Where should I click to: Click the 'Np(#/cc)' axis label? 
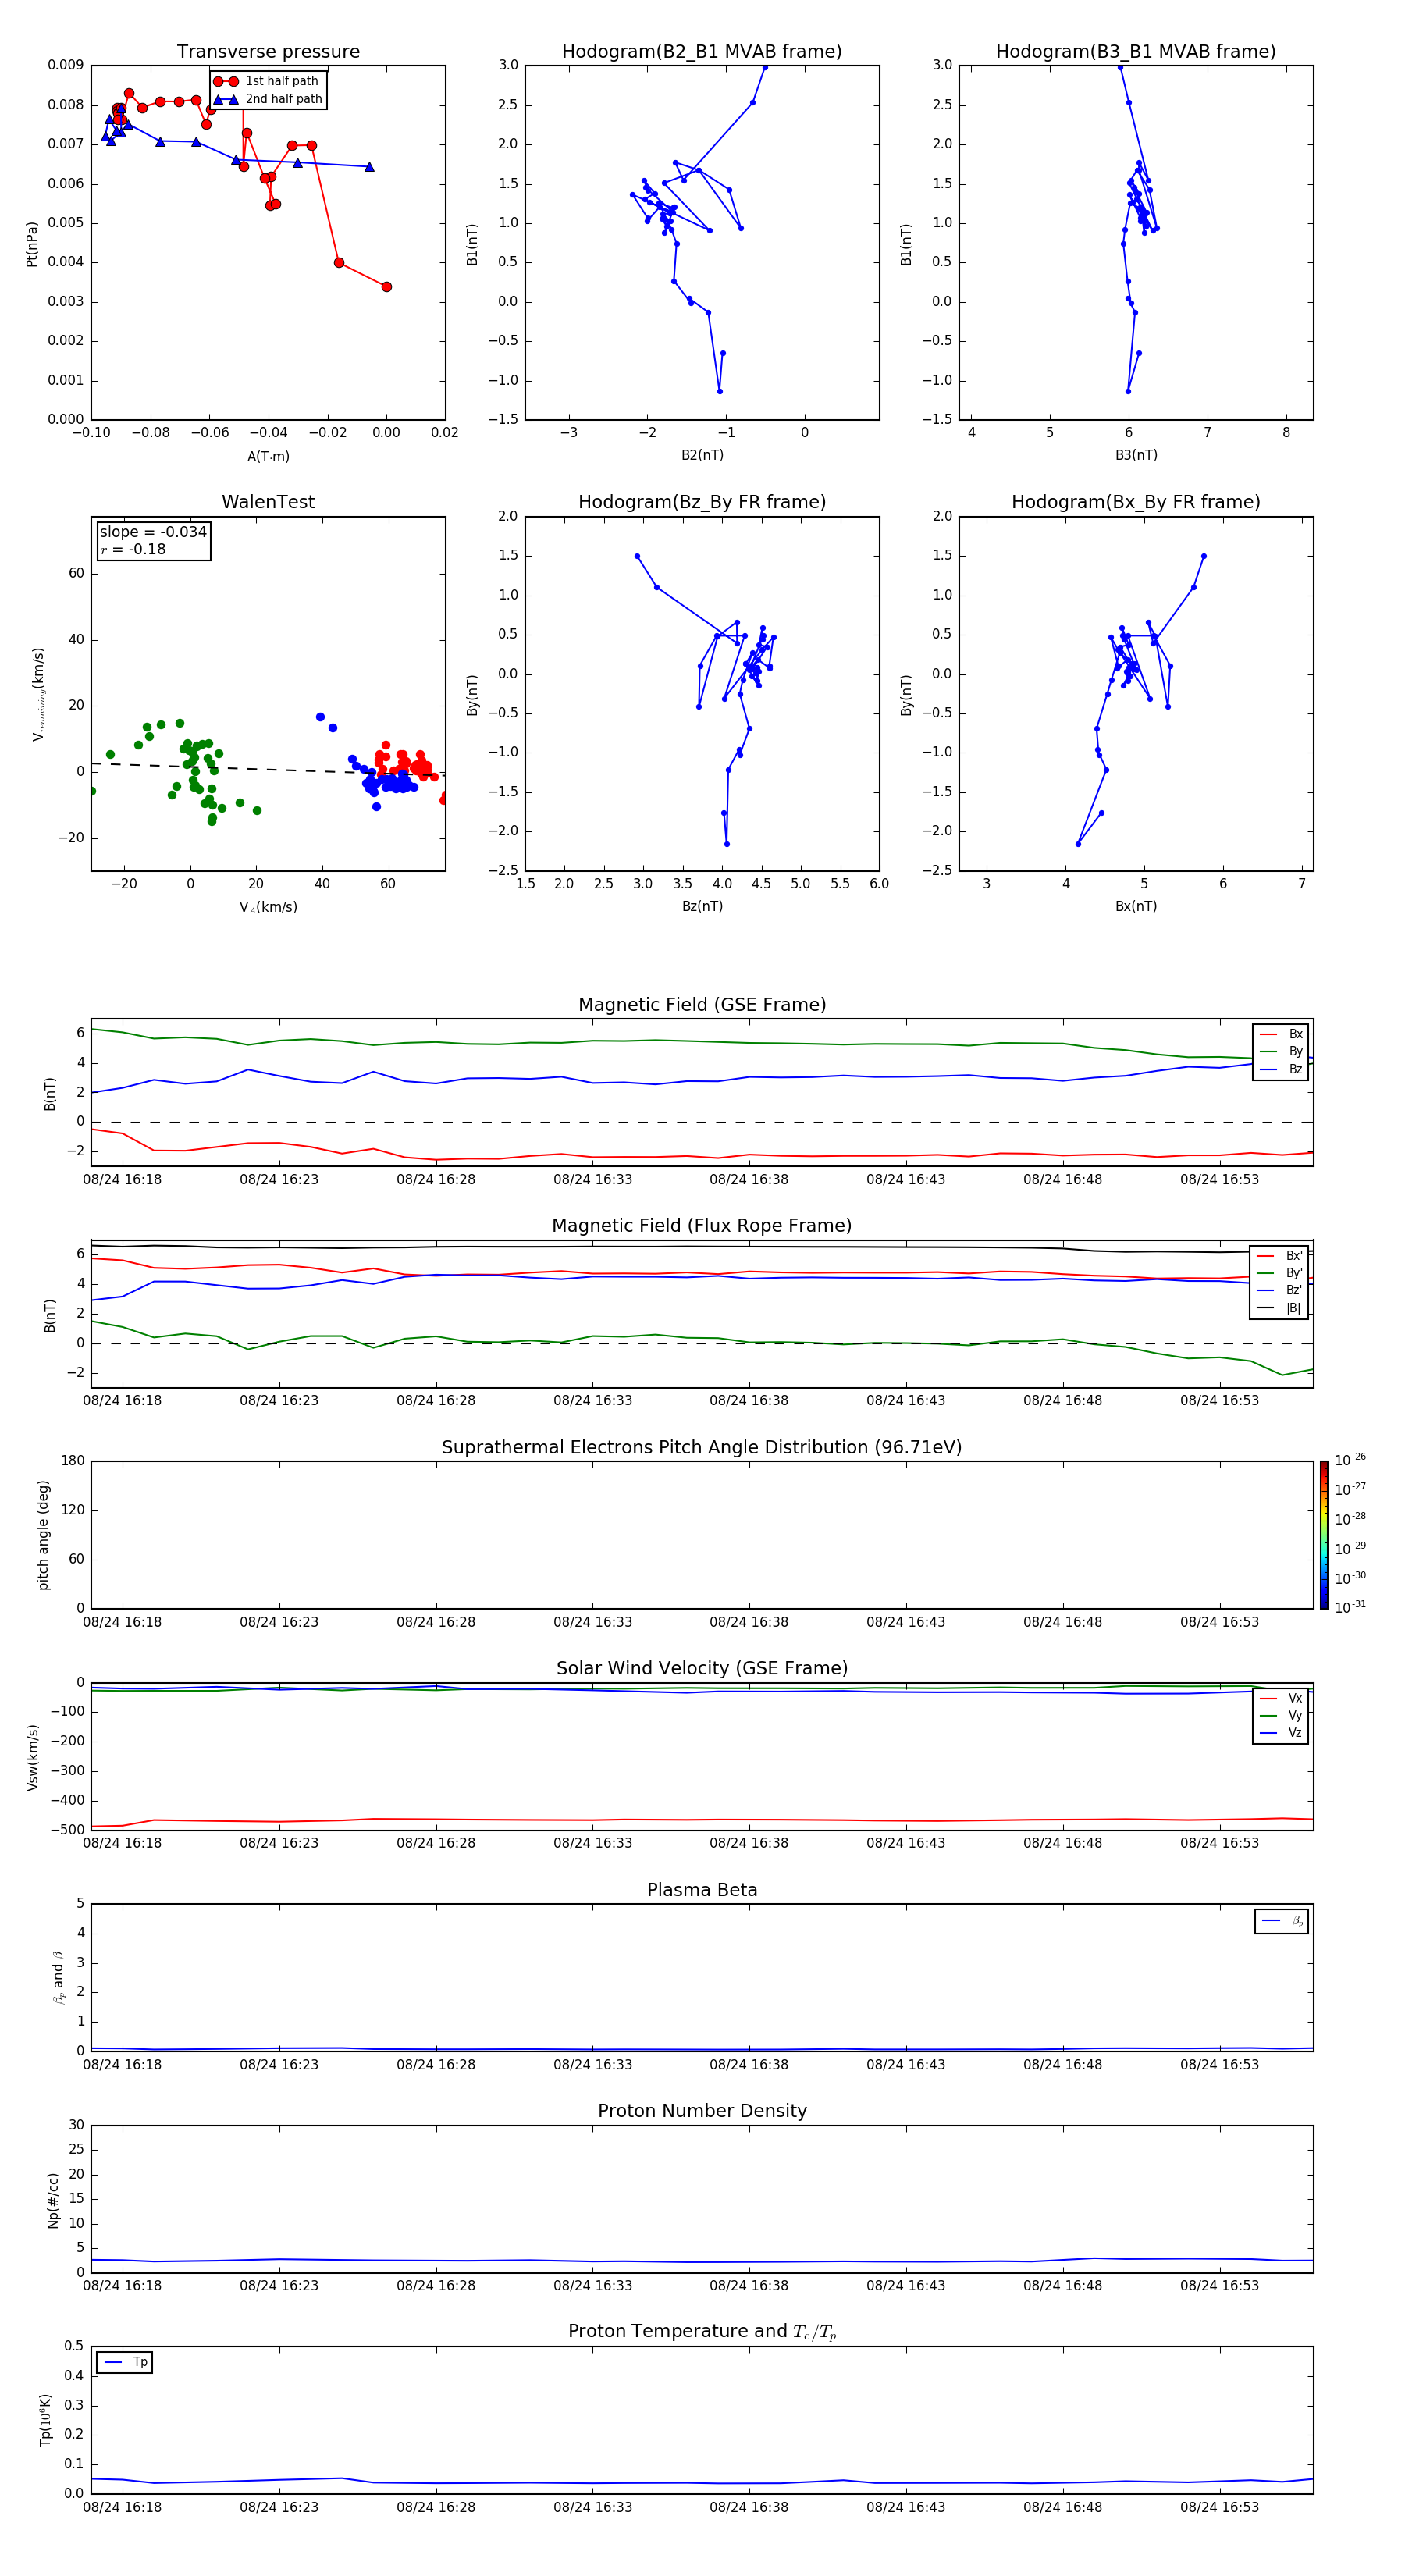pos(54,2200)
